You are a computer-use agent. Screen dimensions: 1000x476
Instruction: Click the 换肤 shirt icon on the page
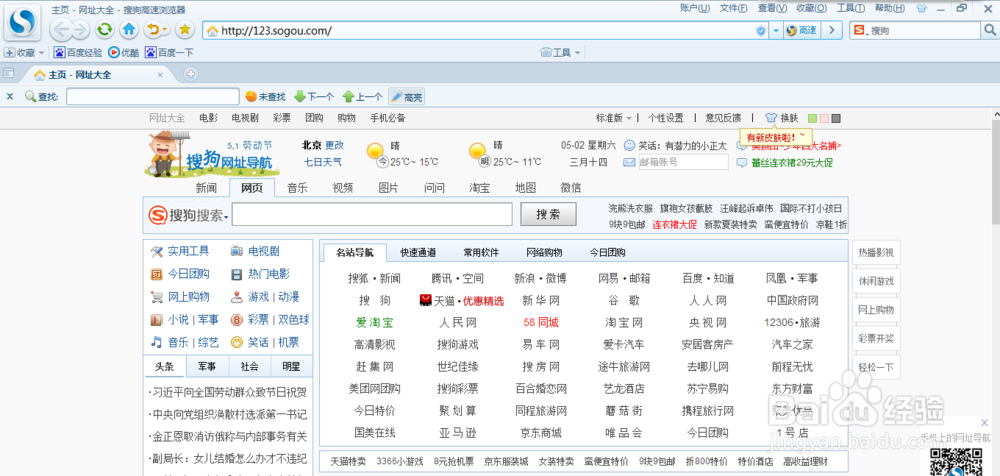click(x=770, y=118)
